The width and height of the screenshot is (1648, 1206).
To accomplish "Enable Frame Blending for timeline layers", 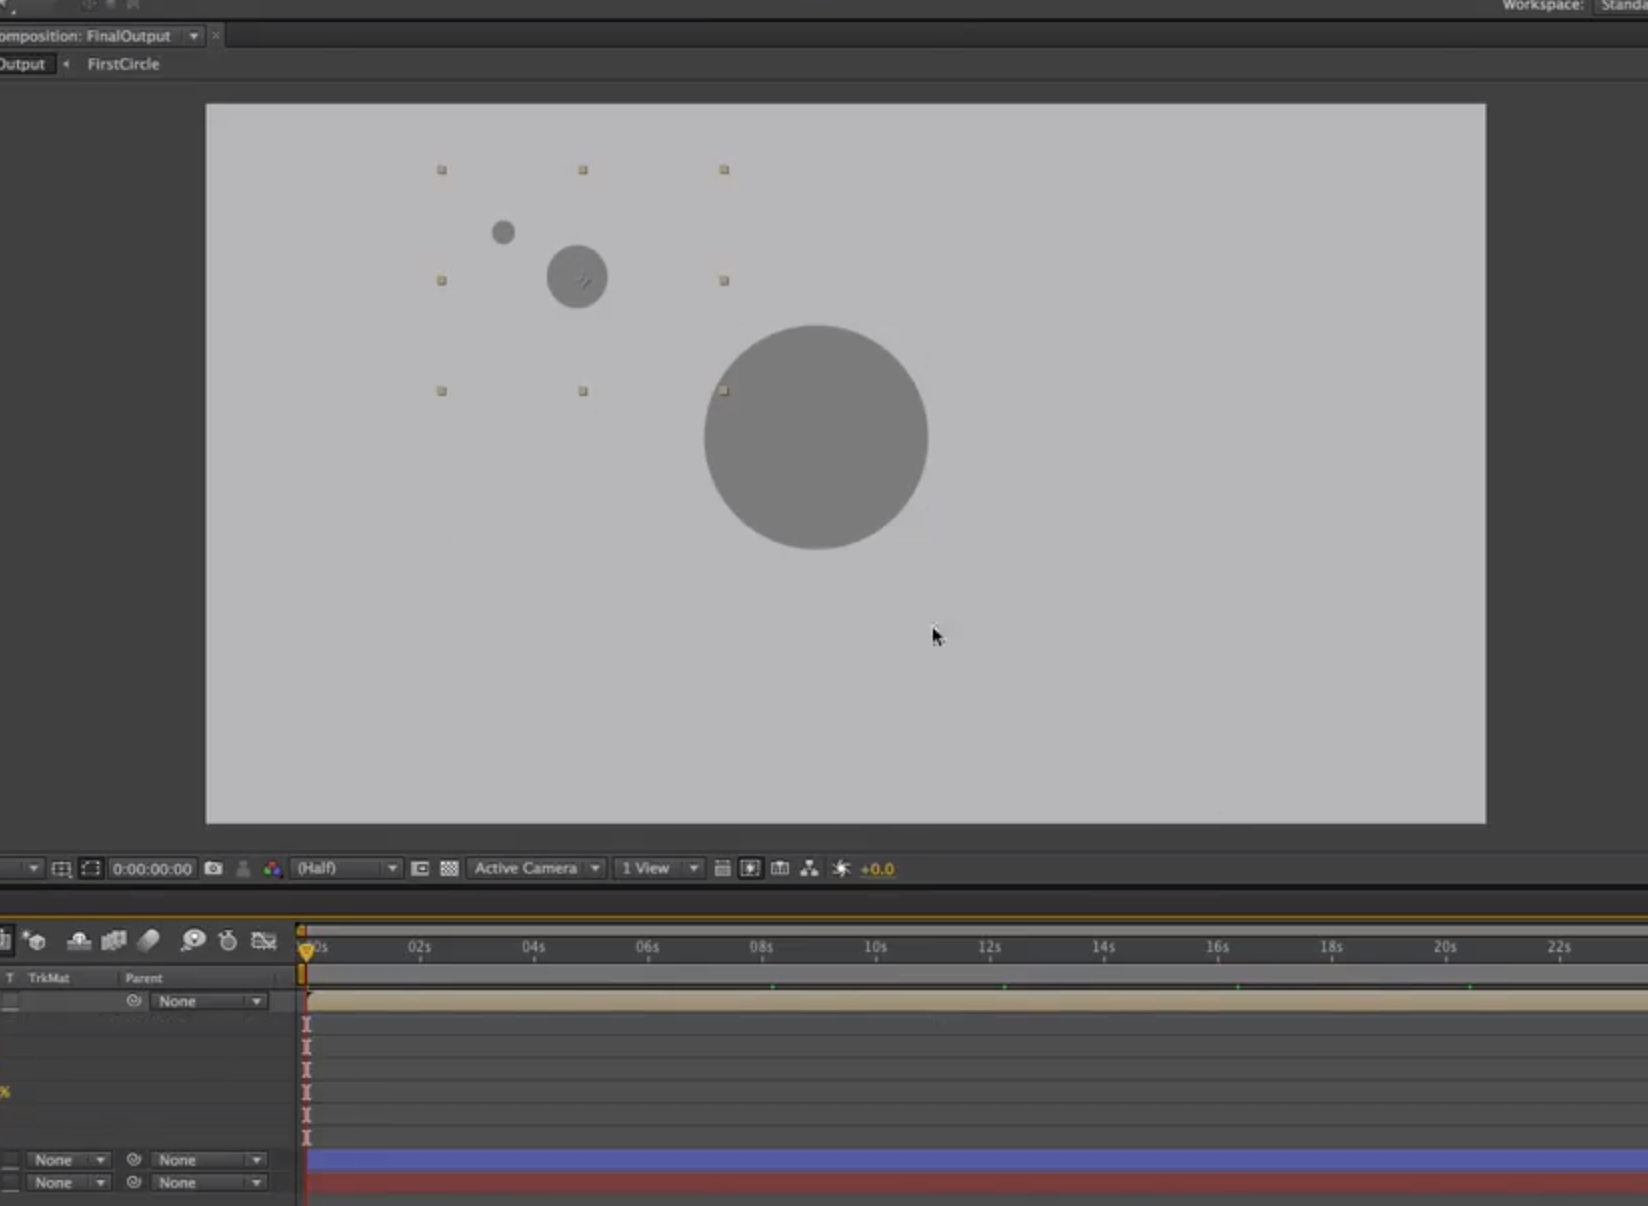I will pyautogui.click(x=114, y=940).
